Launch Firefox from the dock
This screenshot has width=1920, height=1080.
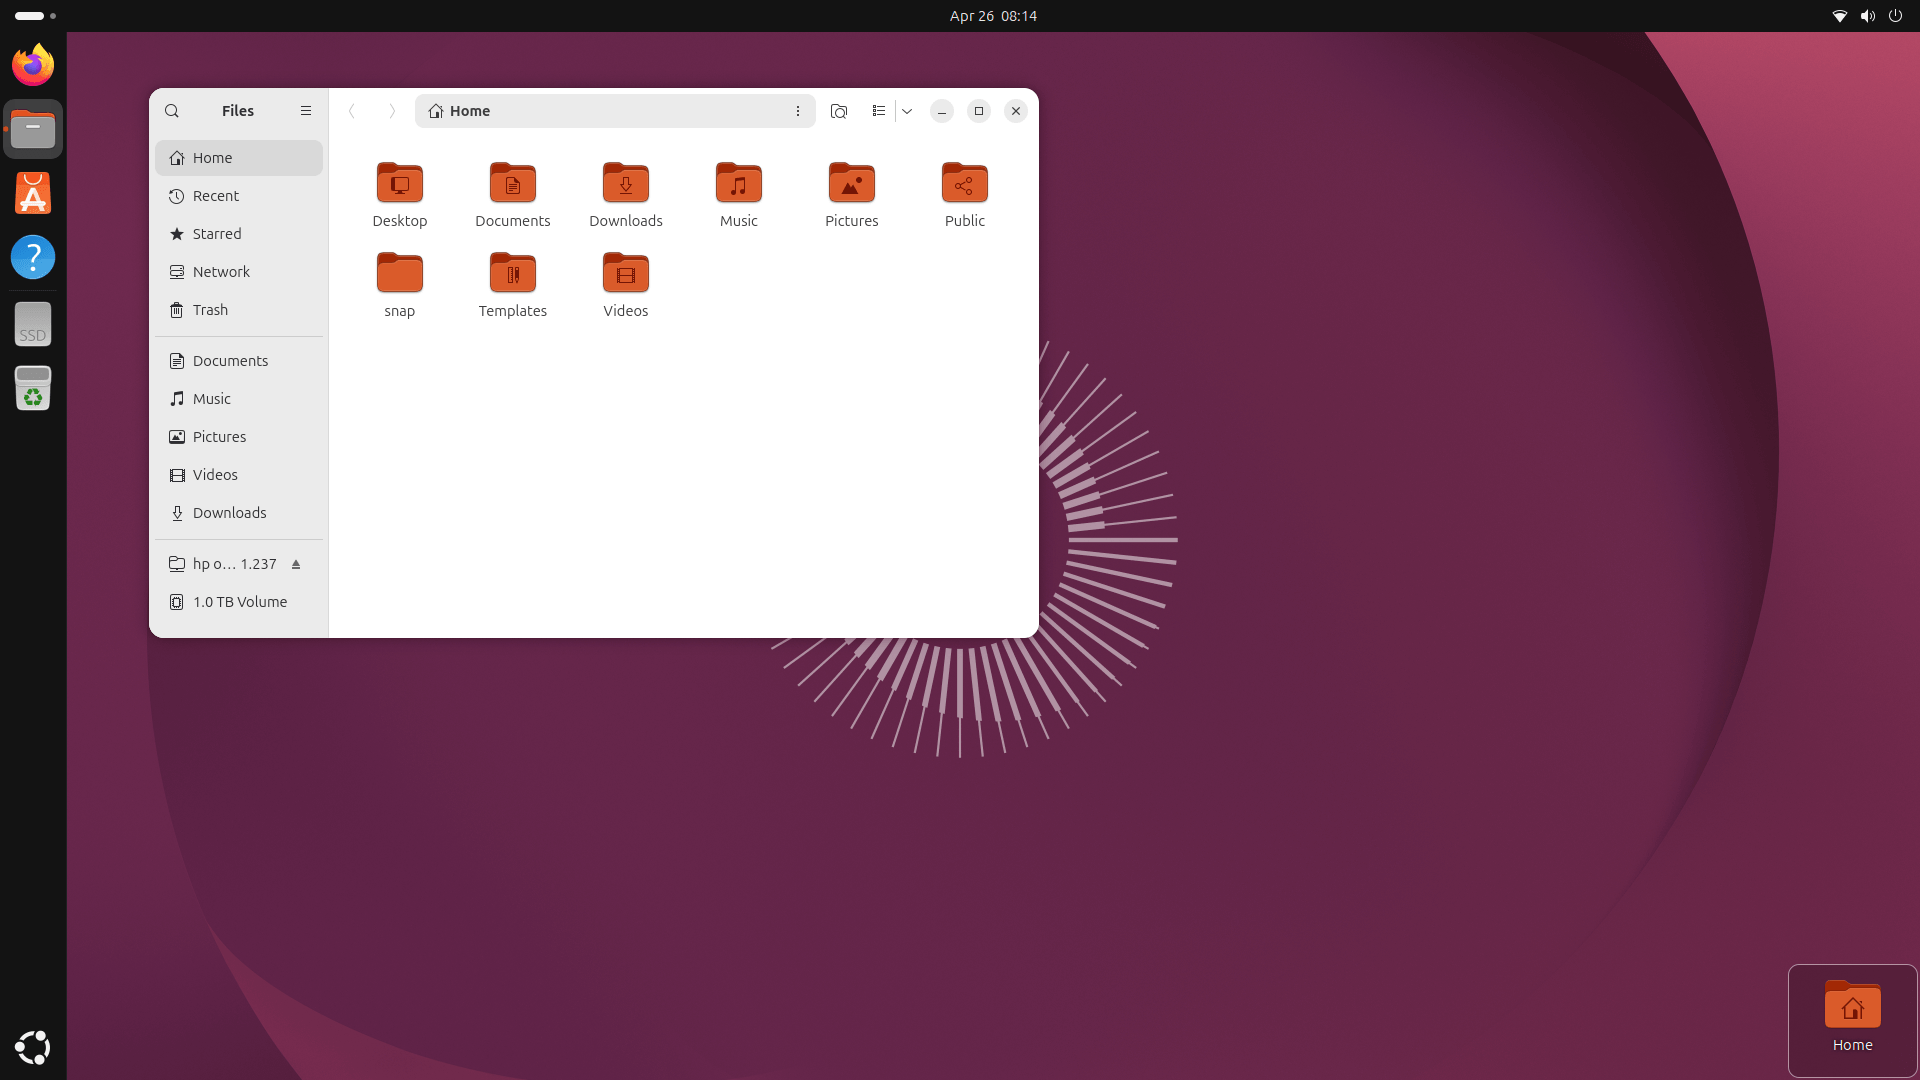33,65
